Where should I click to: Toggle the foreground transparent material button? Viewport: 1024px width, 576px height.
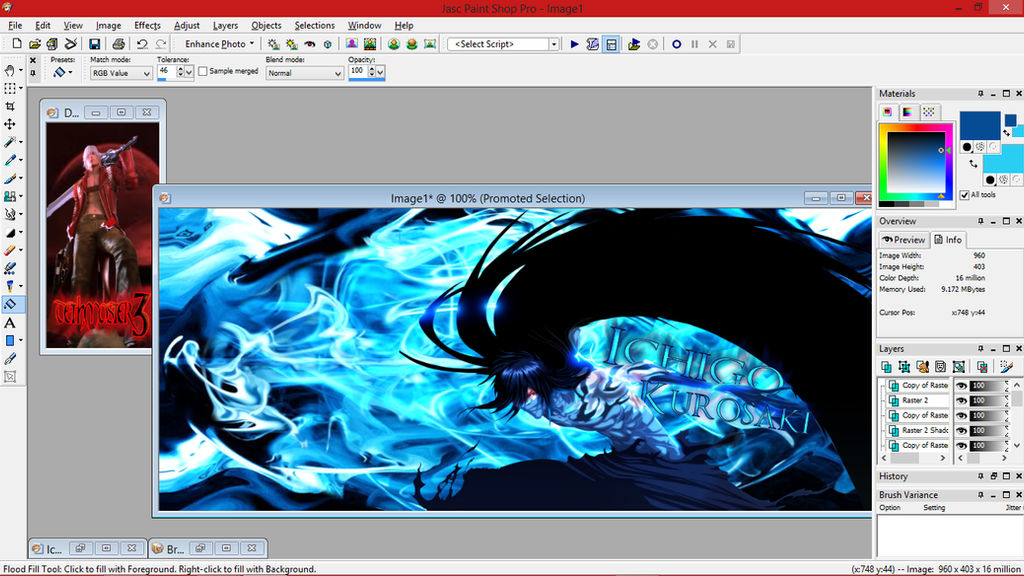[993, 147]
